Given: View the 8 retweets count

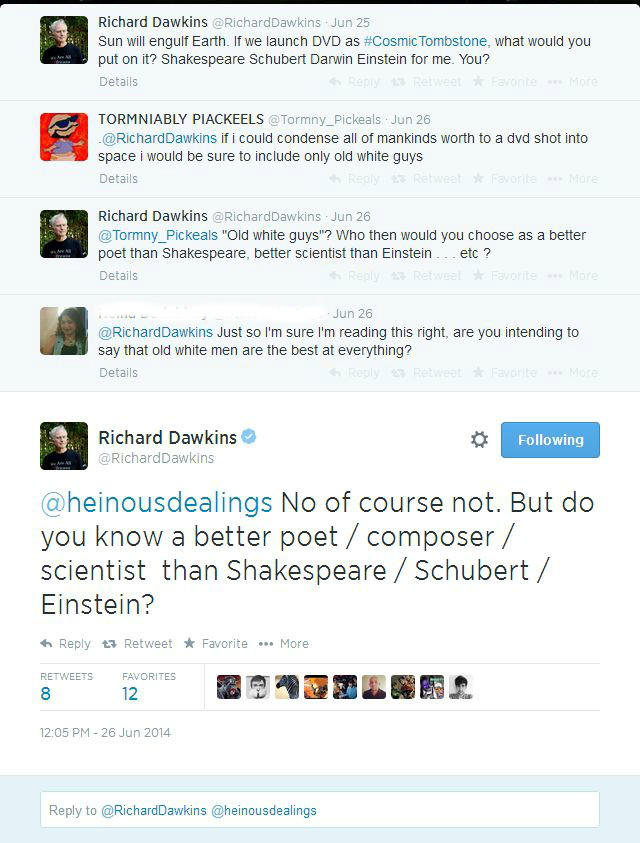Looking at the screenshot, I should coord(46,694).
